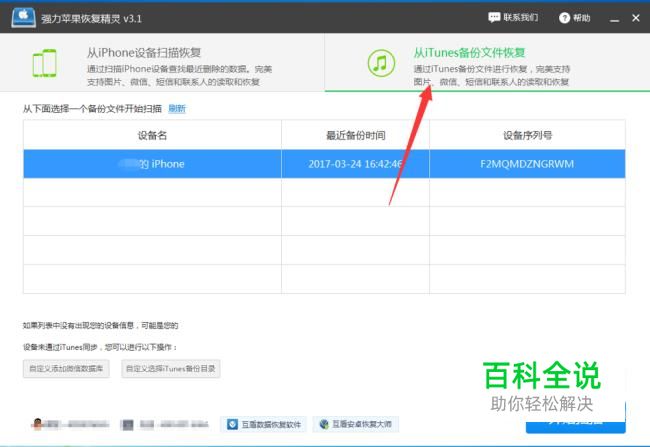
Task: Click the green iTunes music note icon
Action: 381,63
